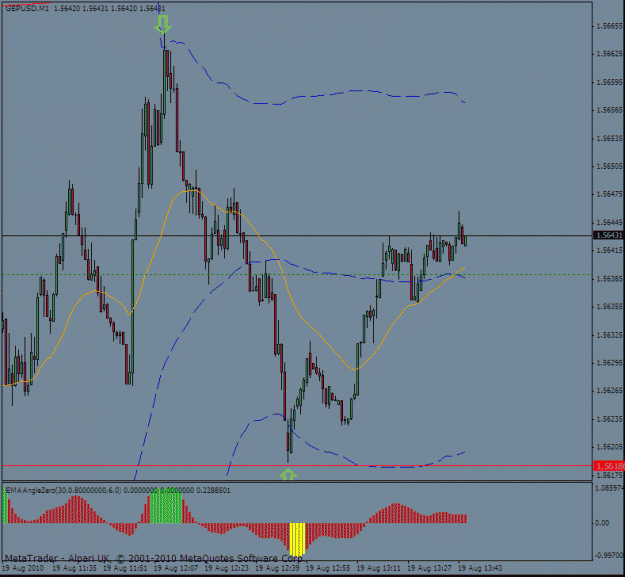Click the 1.56385 price axis label
Viewport: 625px width, 577px height.
click(609, 279)
